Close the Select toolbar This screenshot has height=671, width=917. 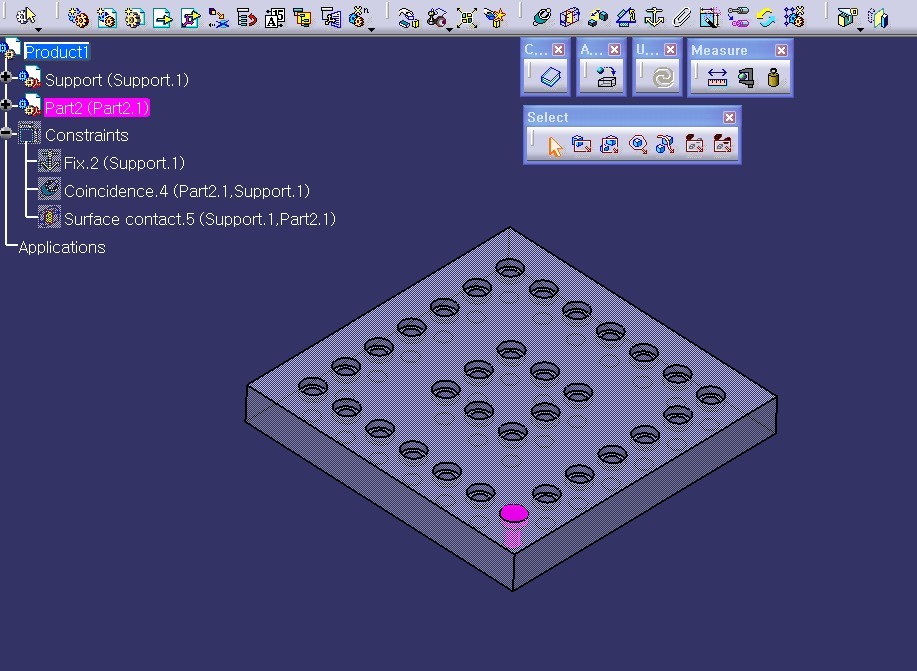point(729,117)
